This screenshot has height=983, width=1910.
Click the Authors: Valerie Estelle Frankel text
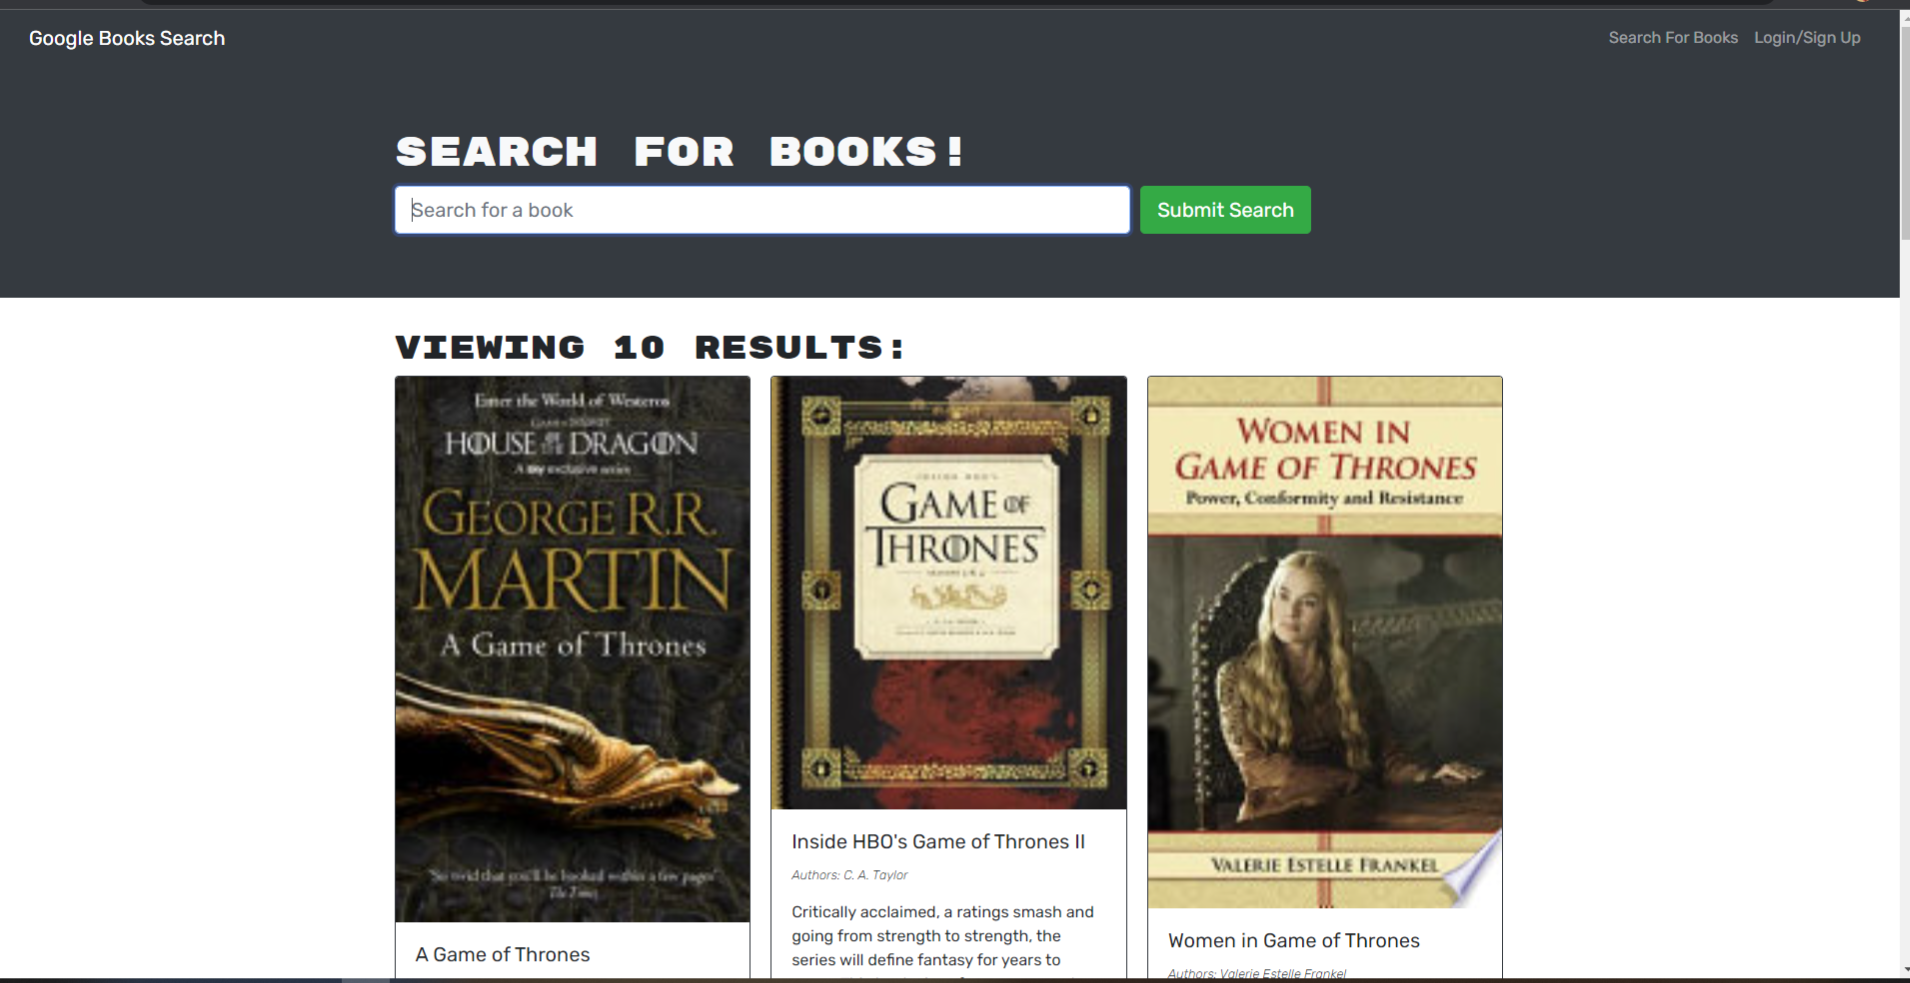(1257, 973)
